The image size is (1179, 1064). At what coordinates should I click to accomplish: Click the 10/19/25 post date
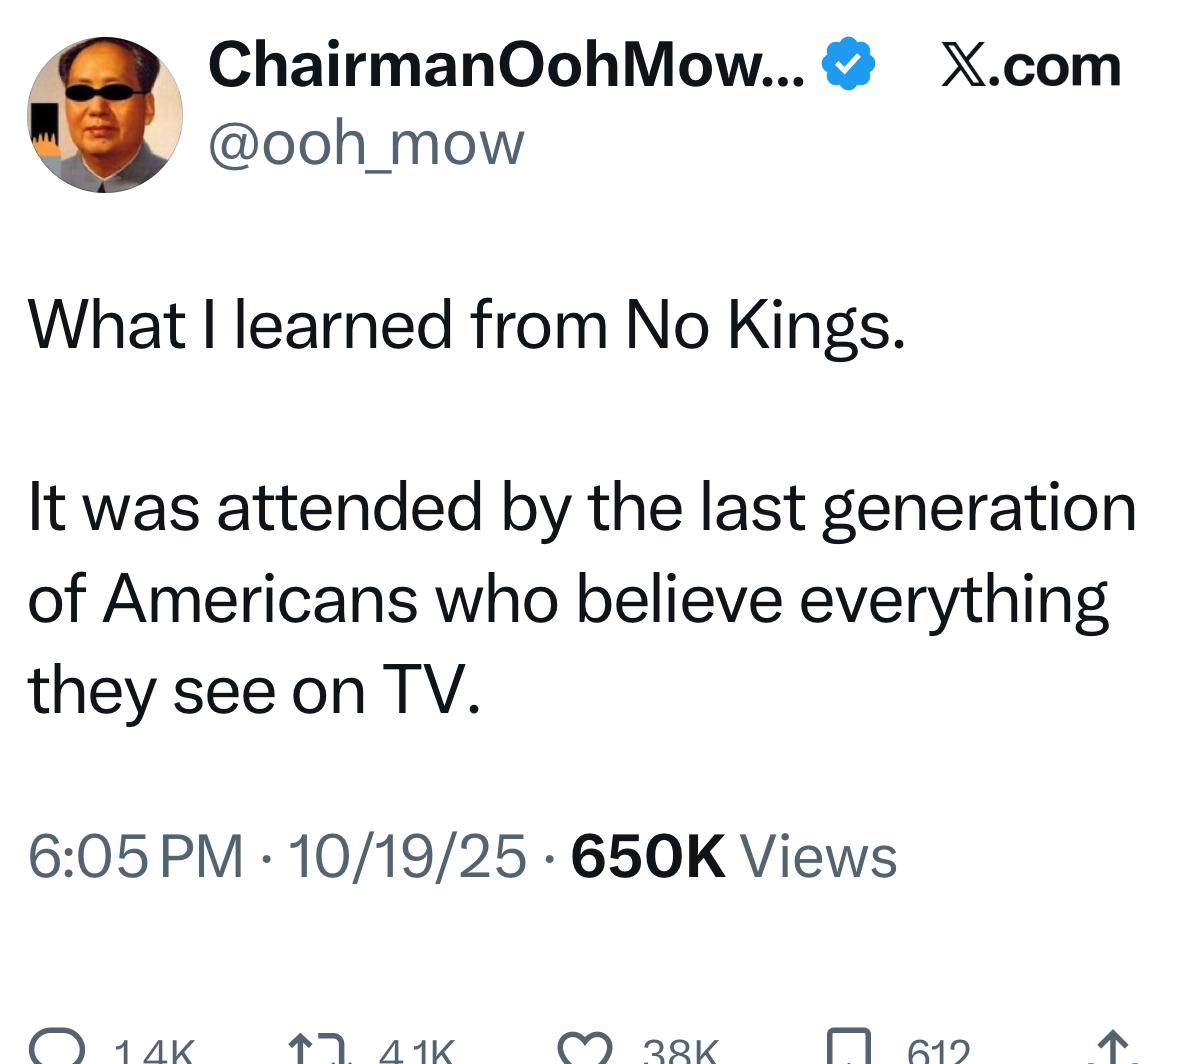[x=406, y=857]
